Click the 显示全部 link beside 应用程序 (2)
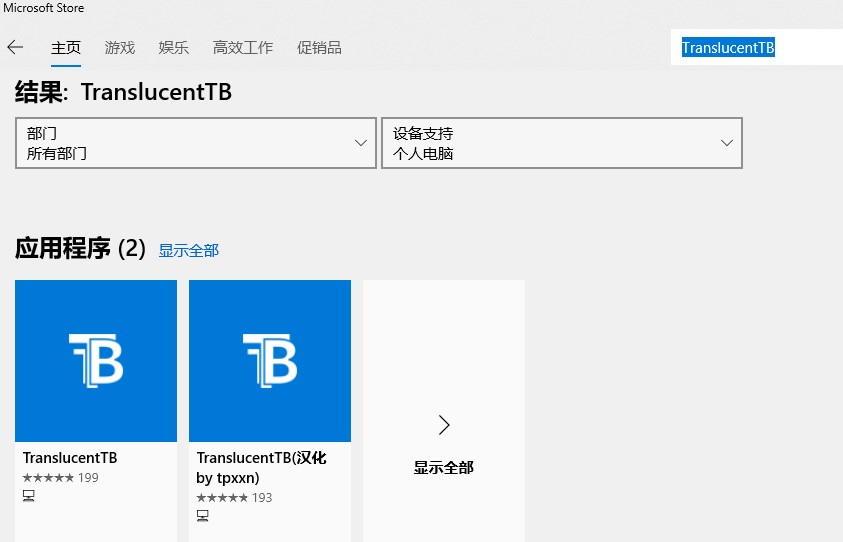843x542 pixels. [188, 251]
